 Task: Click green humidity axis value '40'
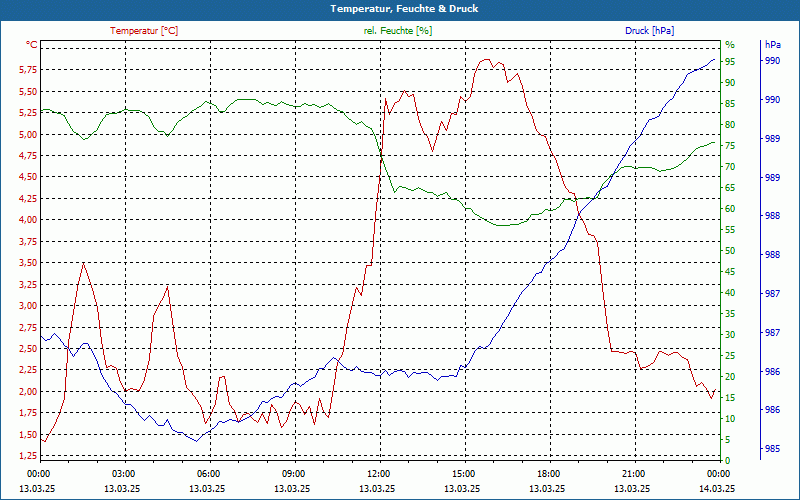tap(730, 293)
